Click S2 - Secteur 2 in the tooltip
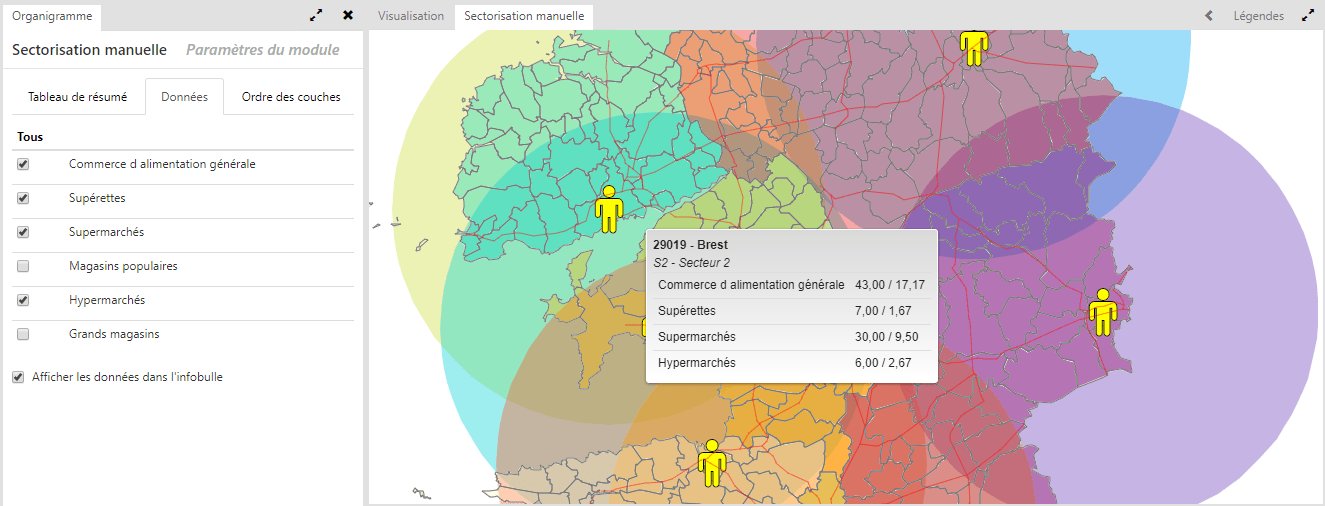This screenshot has width=1325, height=506. [x=691, y=263]
